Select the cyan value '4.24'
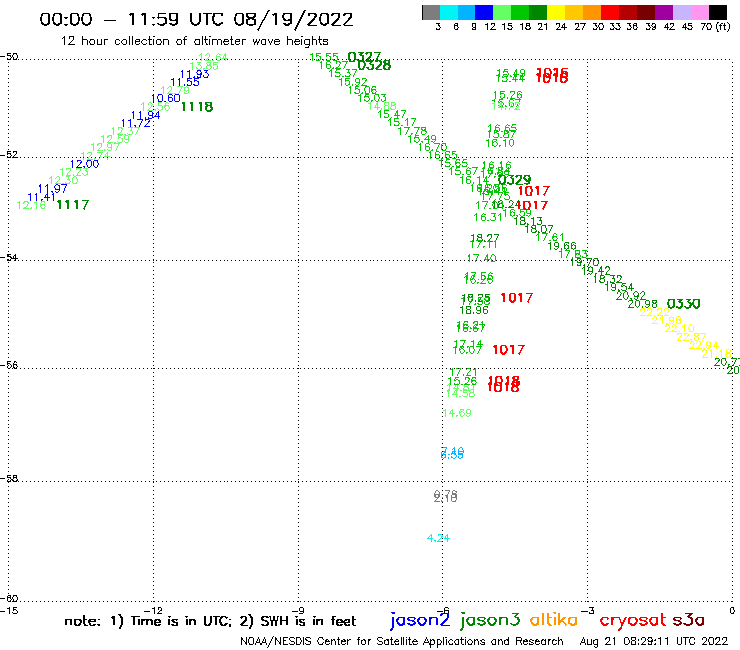Viewport: 740px width, 650px height. (438, 538)
